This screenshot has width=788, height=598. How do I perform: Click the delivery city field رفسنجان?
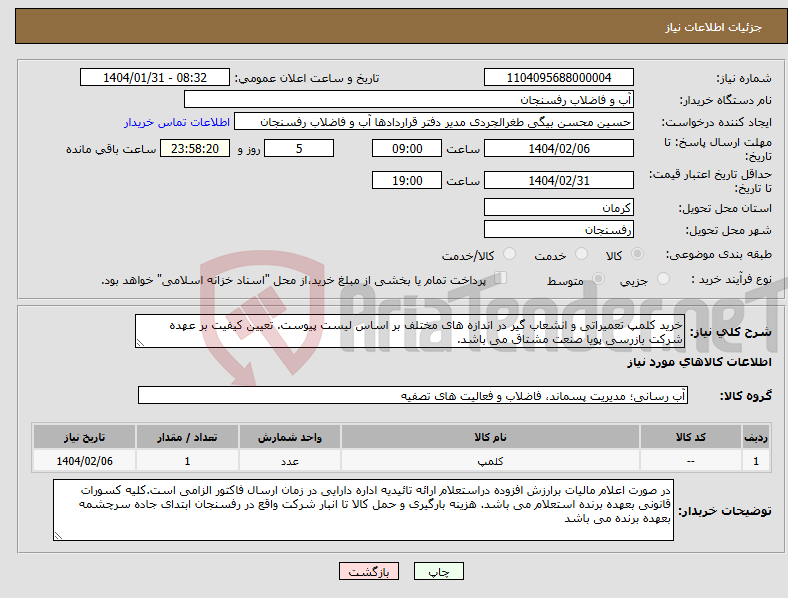click(x=558, y=230)
